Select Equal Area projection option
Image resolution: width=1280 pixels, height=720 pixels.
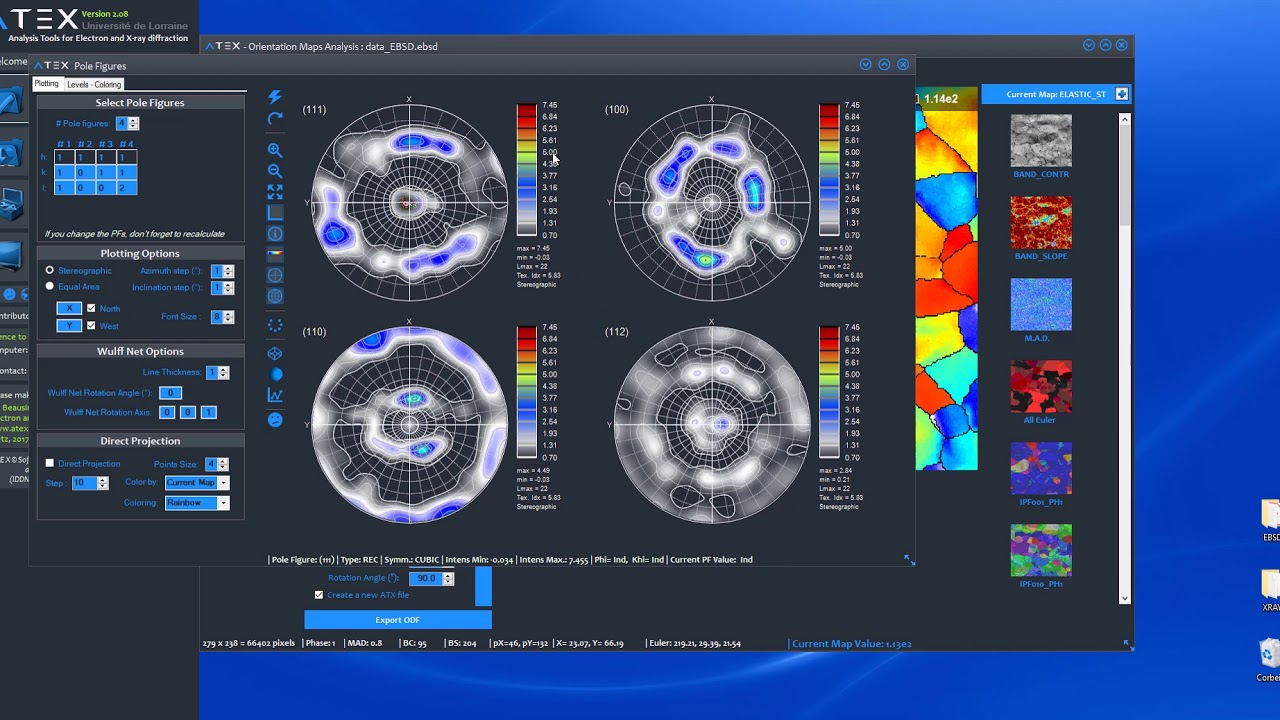[50, 286]
